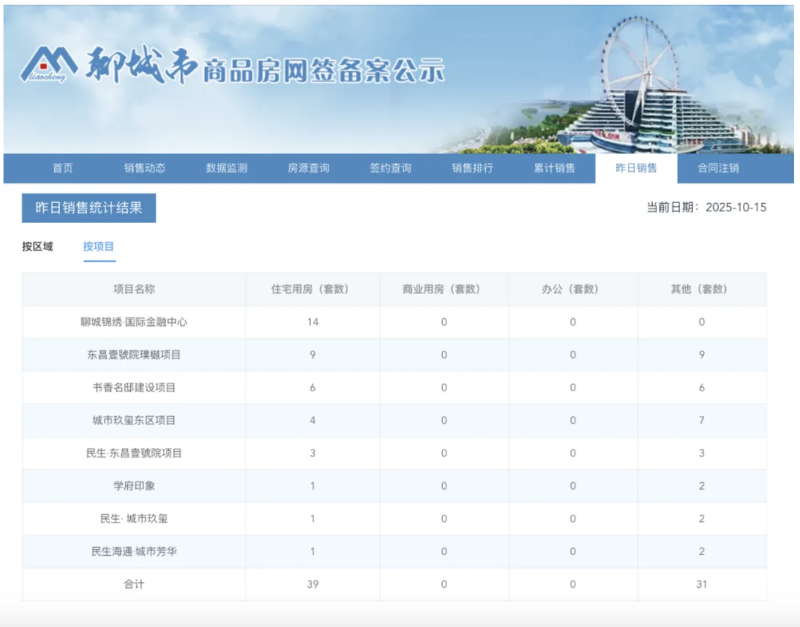Open the 首页 navigation item
The width and height of the screenshot is (800, 627).
[62, 167]
